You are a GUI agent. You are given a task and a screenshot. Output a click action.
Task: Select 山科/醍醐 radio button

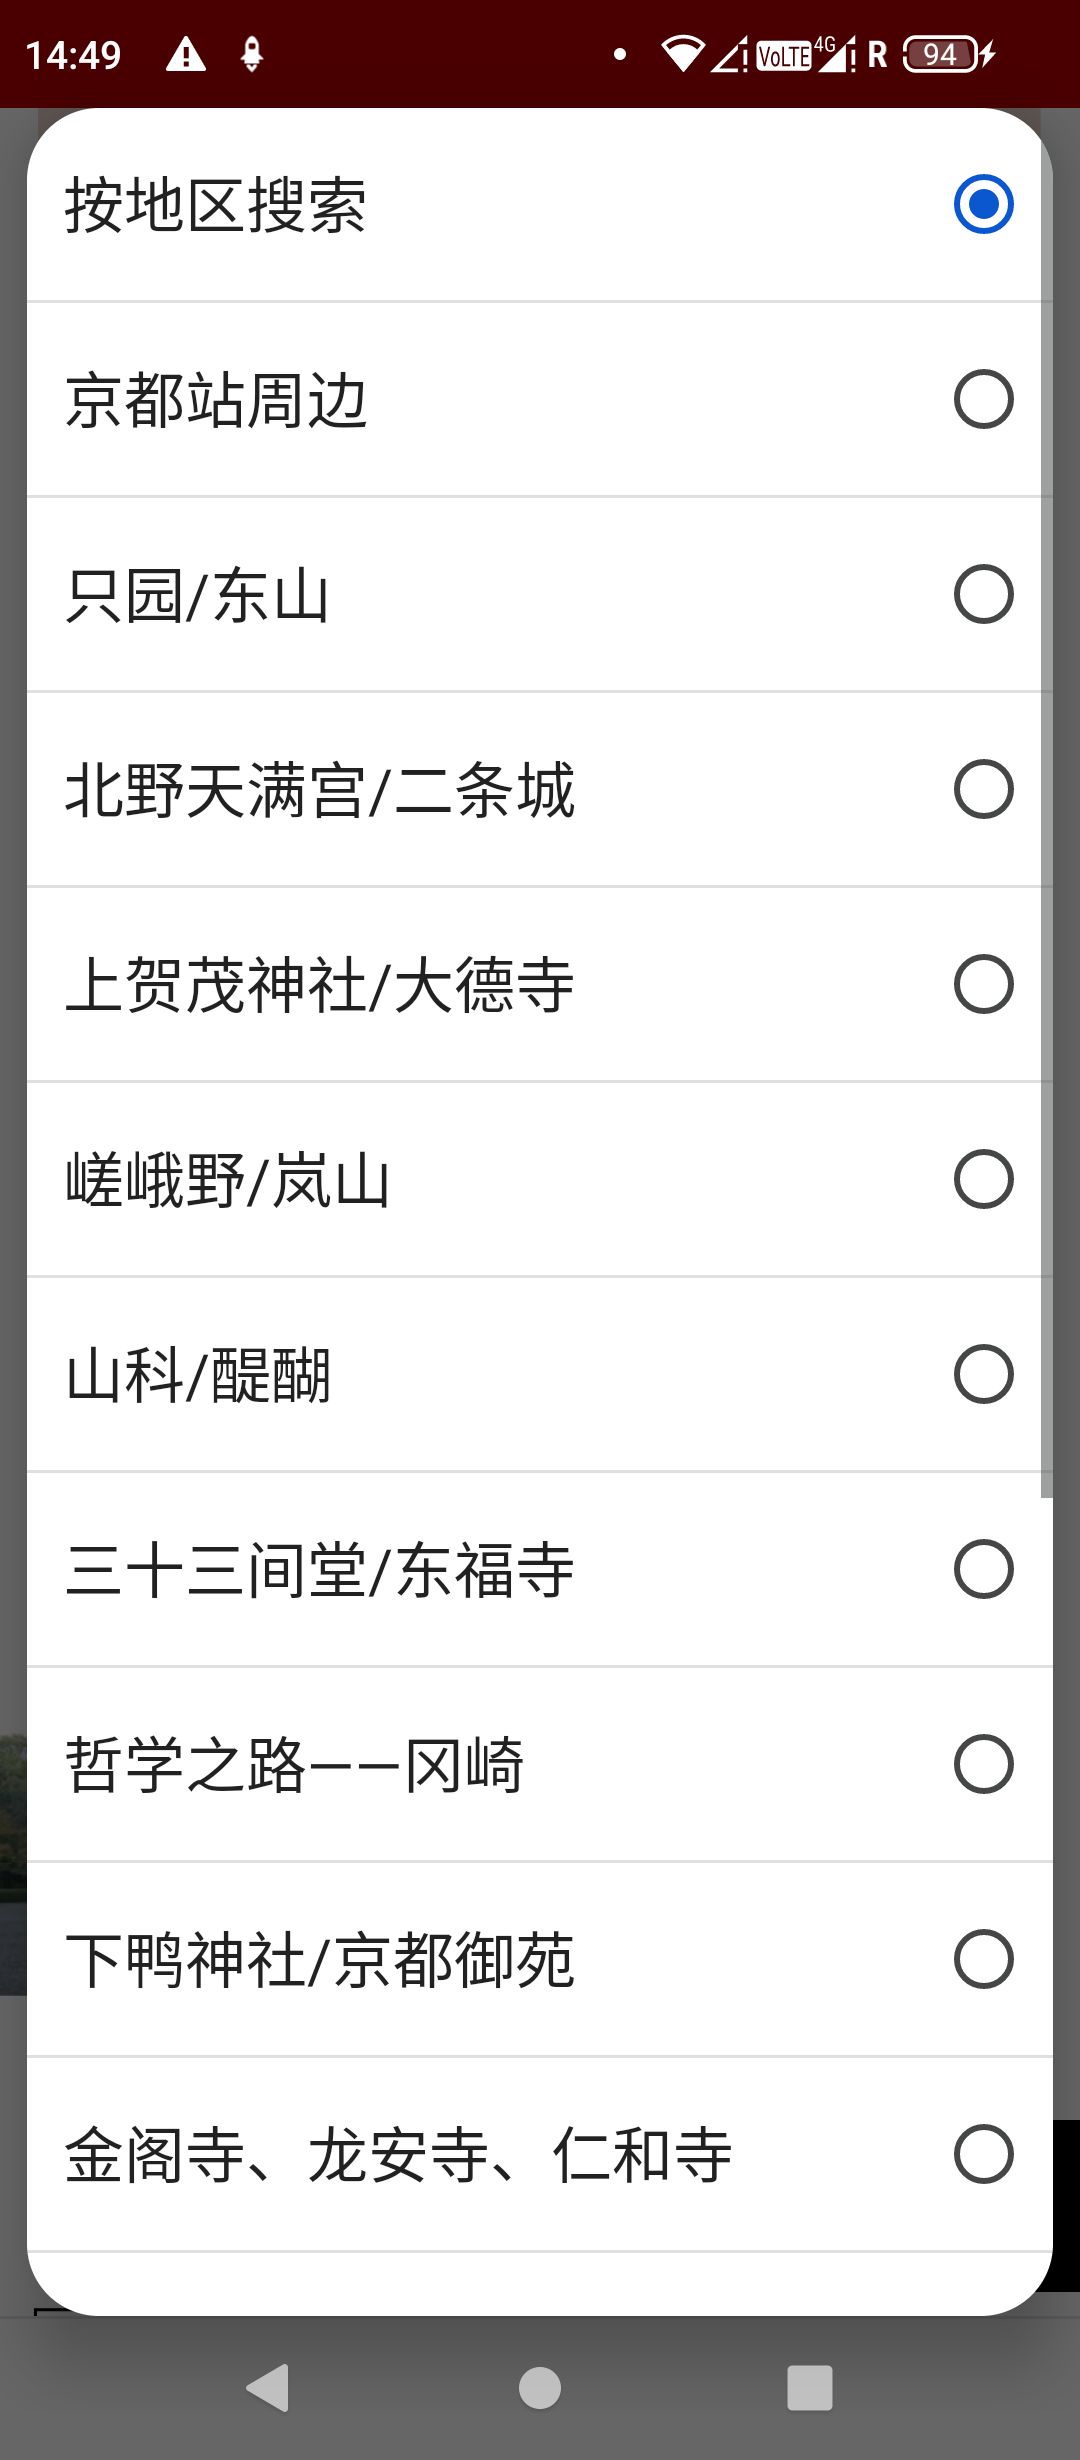tap(983, 1374)
